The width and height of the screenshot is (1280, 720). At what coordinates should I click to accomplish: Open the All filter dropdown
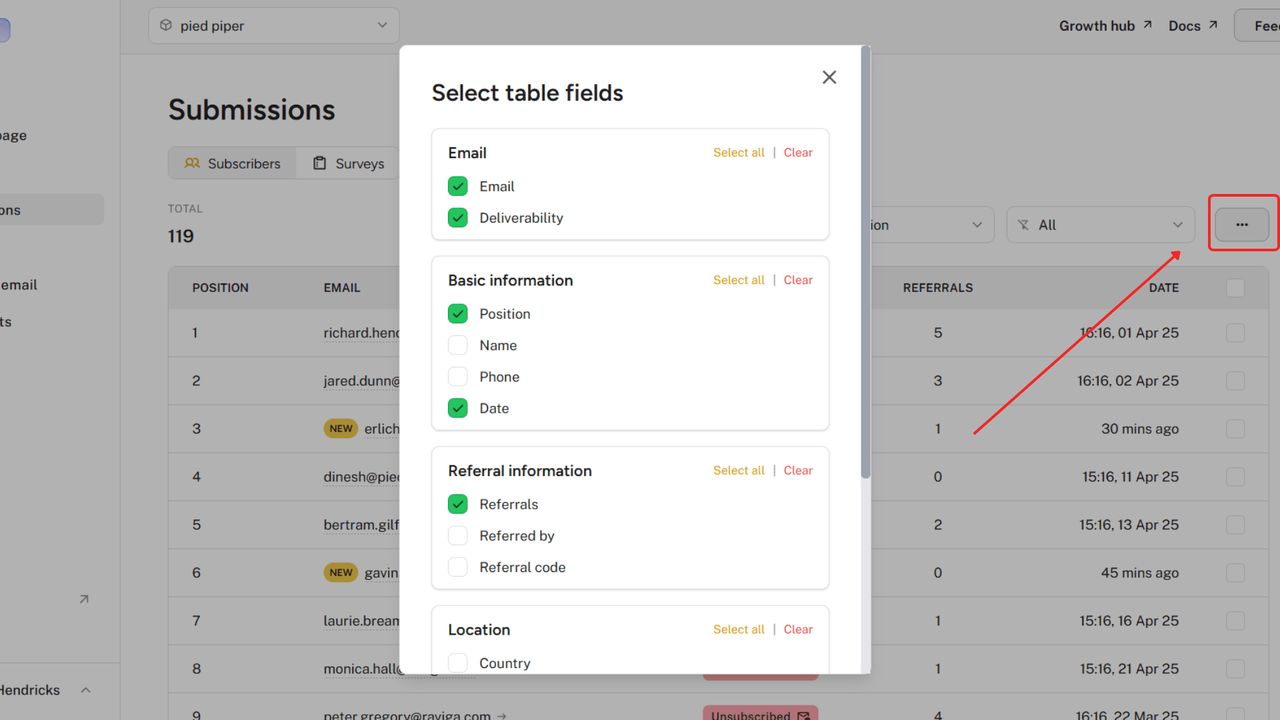[x=1100, y=224]
